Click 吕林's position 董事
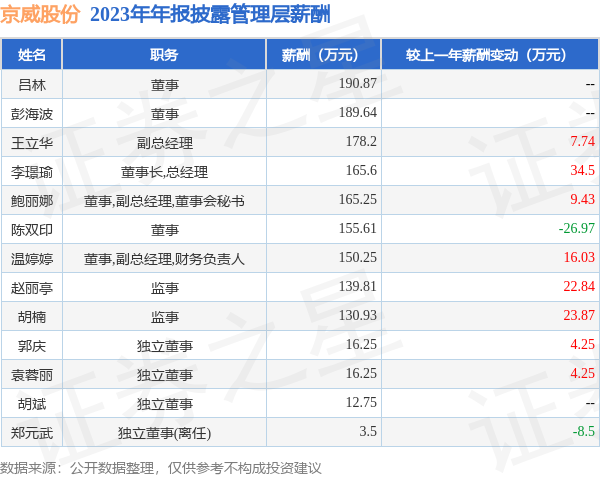 (x=165, y=85)
